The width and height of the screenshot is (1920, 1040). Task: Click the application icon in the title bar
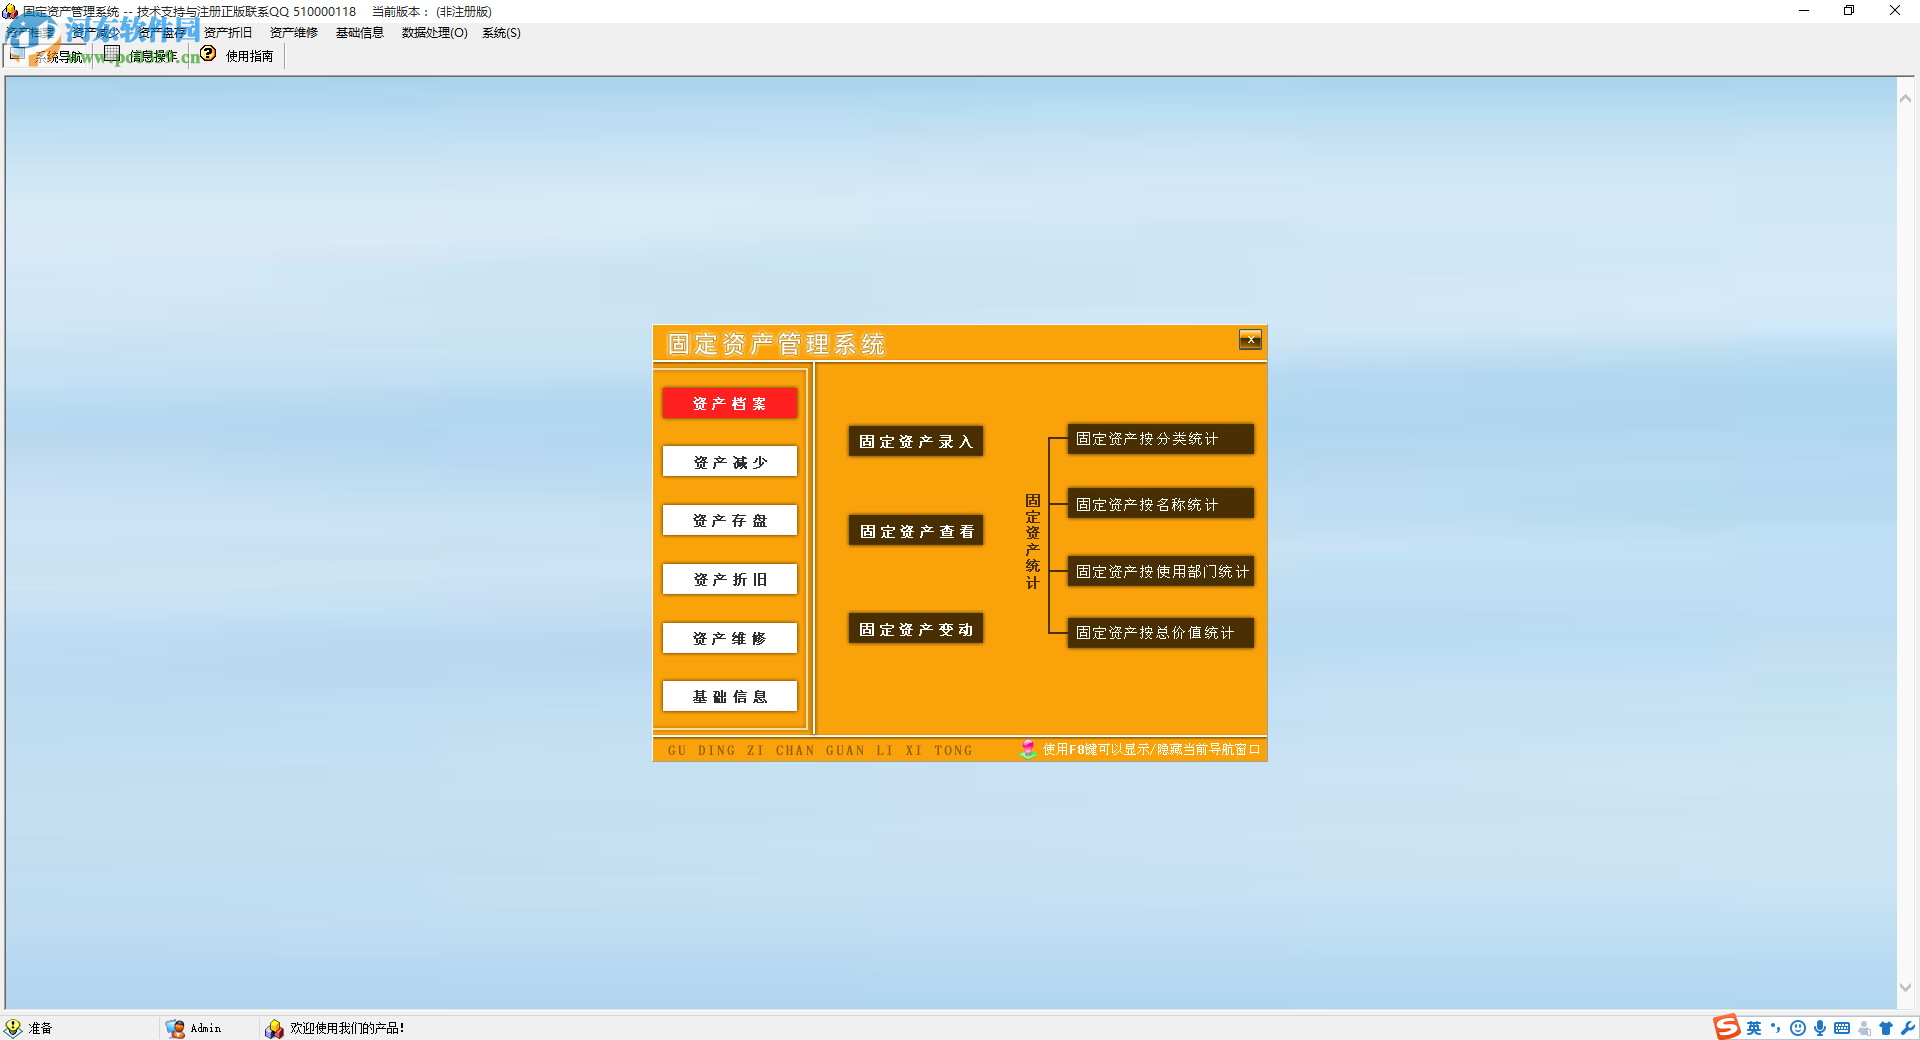tap(10, 11)
